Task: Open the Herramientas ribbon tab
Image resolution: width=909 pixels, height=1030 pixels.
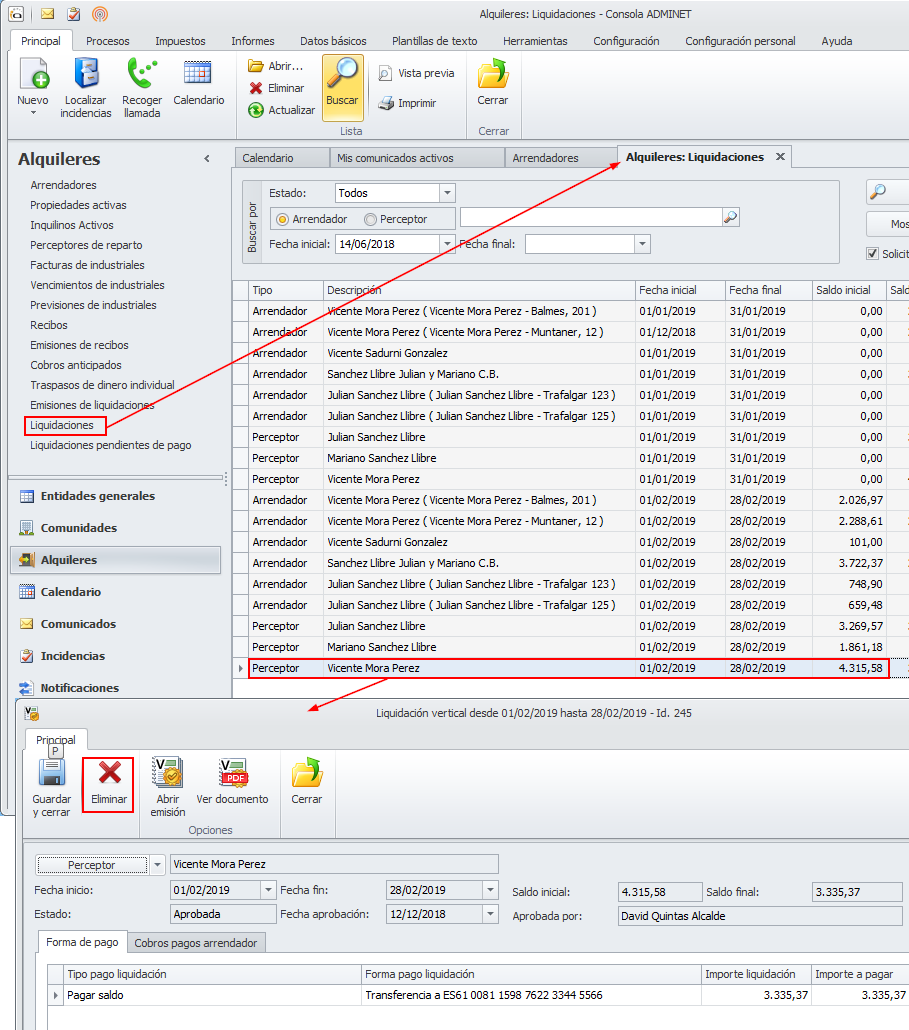Action: pyautogui.click(x=535, y=41)
